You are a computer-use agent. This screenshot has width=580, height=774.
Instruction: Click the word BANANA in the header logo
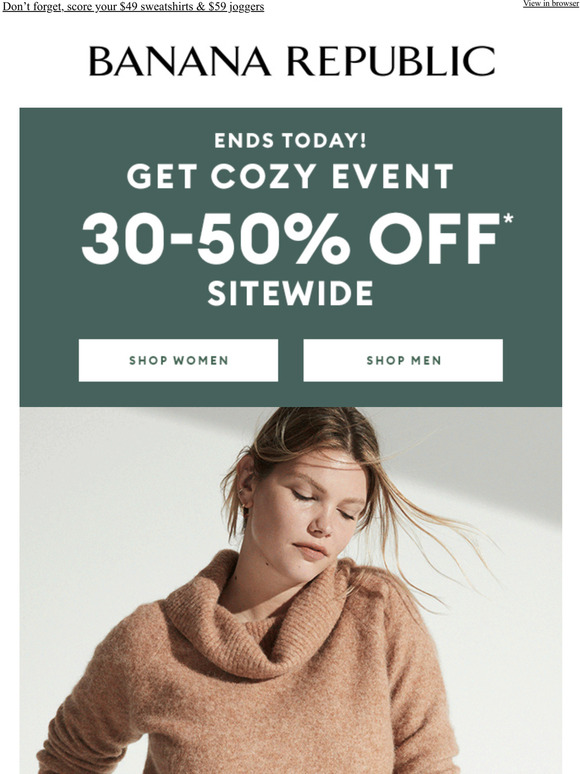(x=180, y=61)
